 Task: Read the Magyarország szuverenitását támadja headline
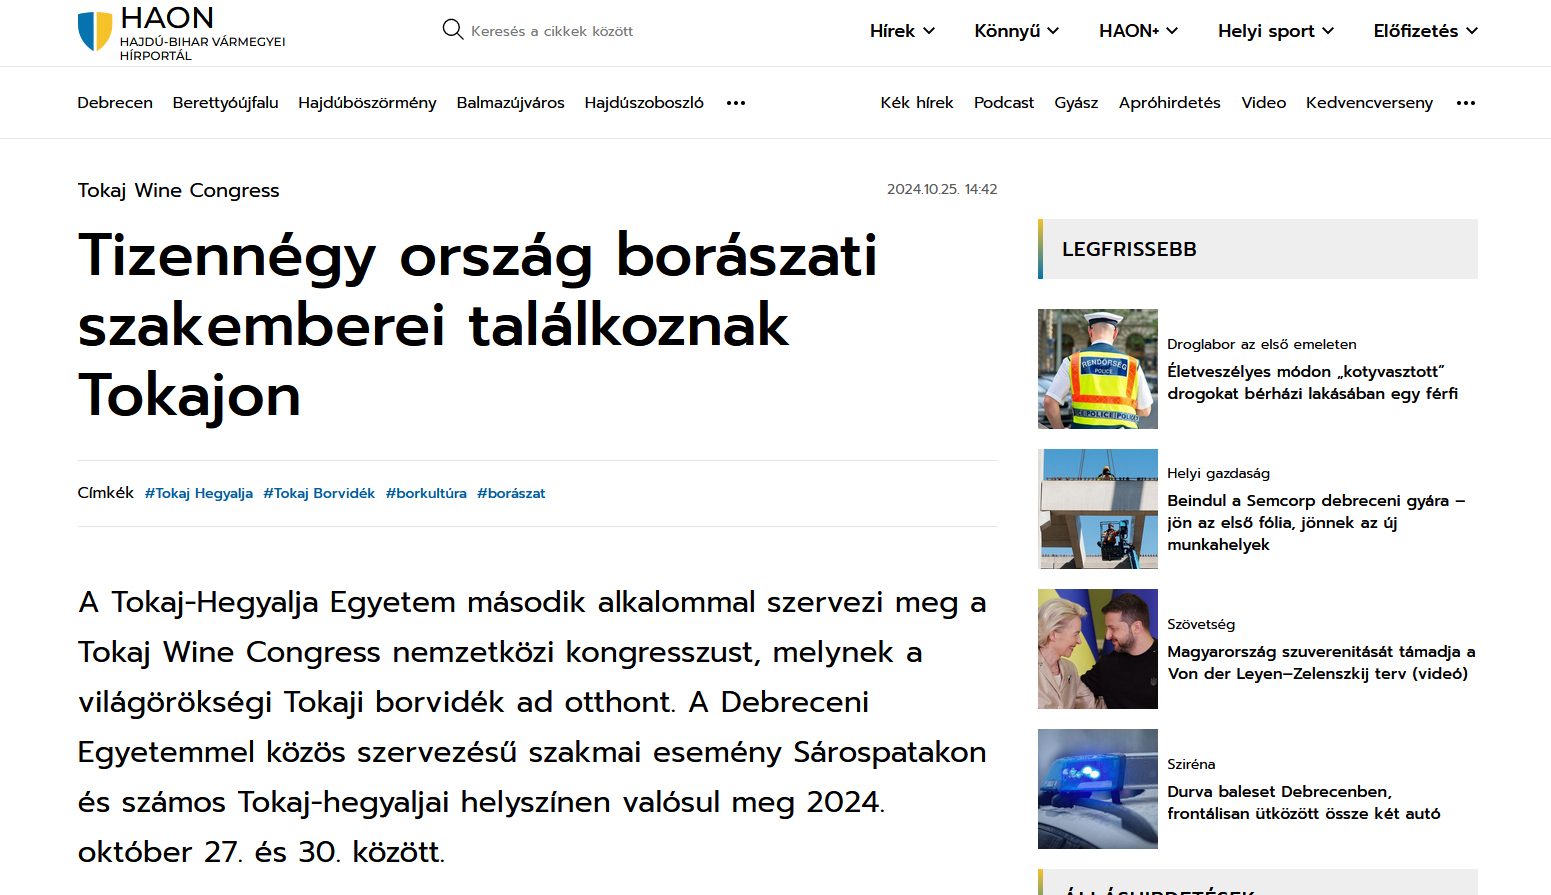coord(1322,663)
